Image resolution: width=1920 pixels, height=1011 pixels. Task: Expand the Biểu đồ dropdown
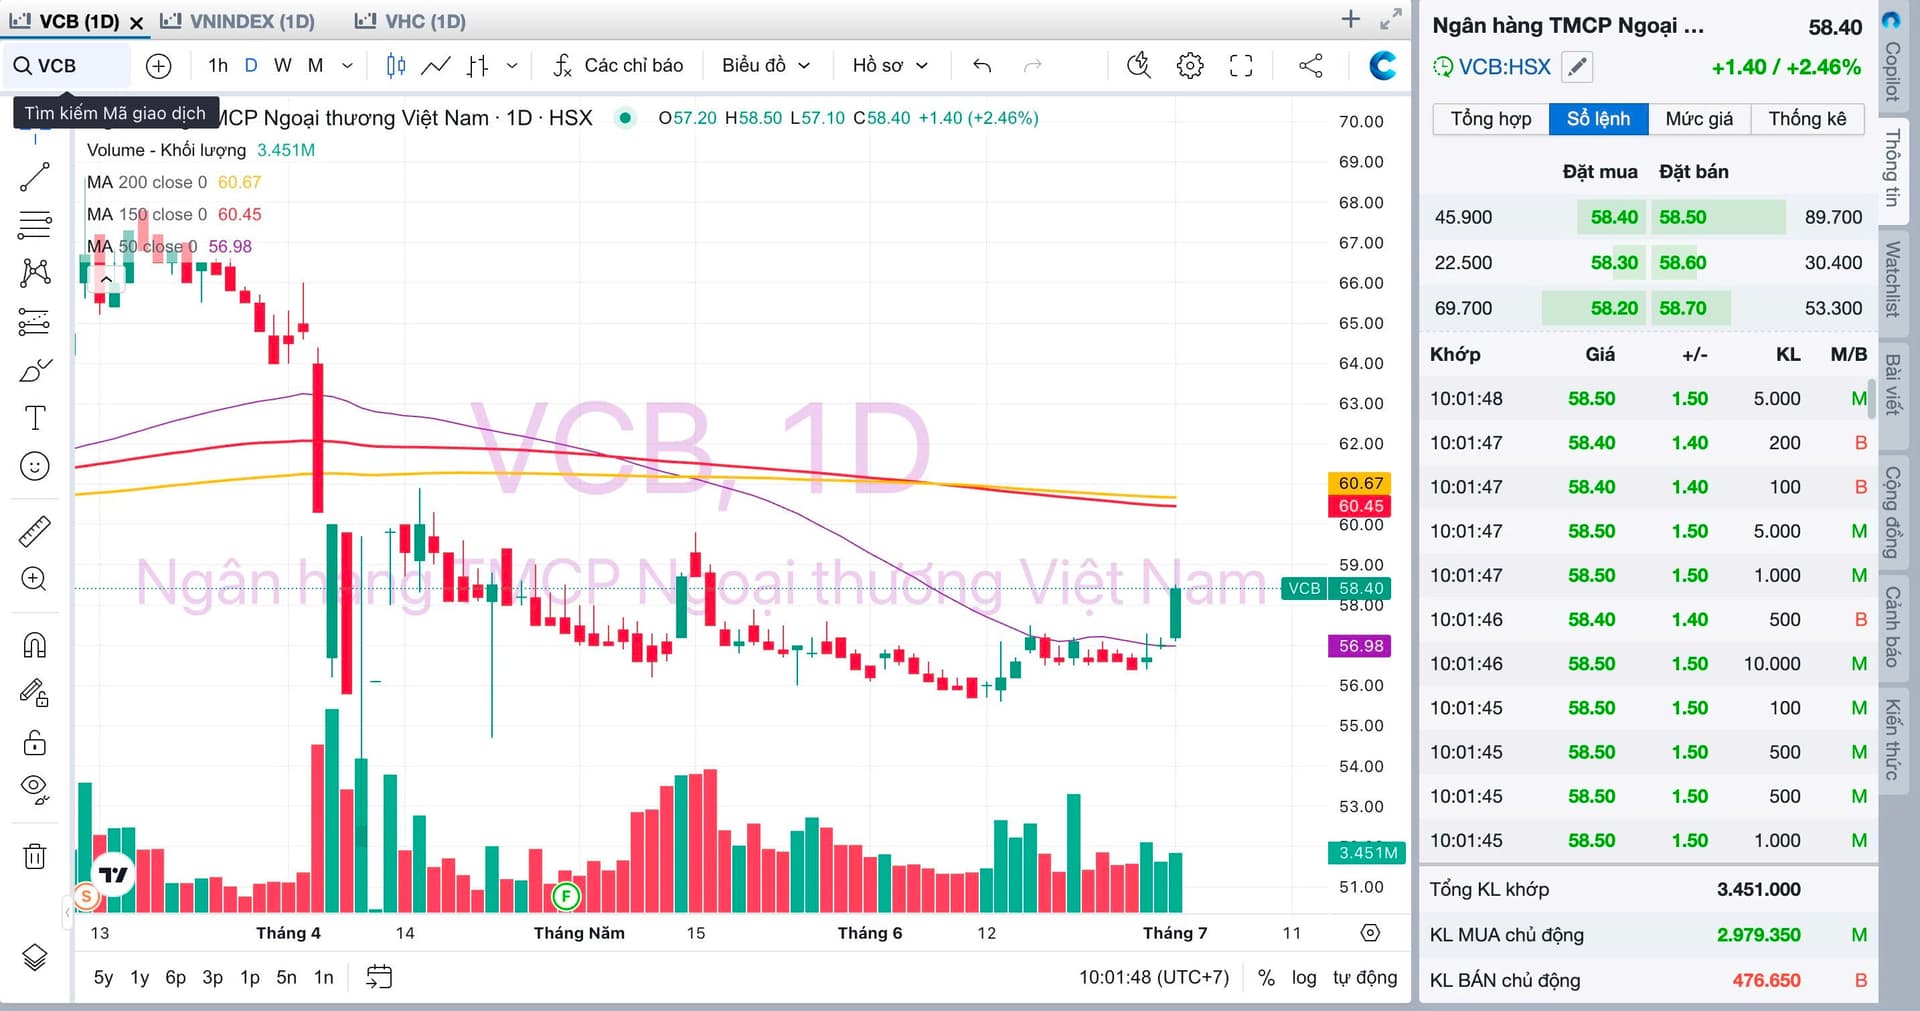[766, 66]
